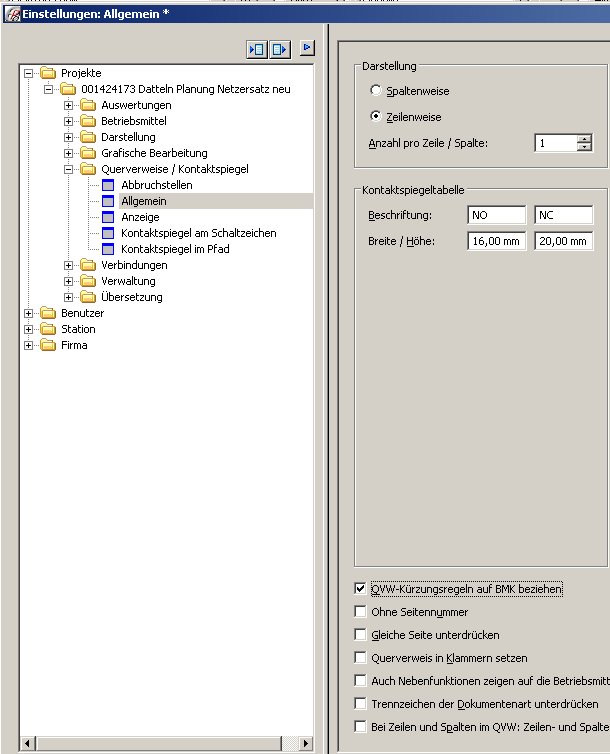Screen dimensions: 610x754
Task: Click the Verwaltung folder icon
Action: pyautogui.click(x=88, y=281)
